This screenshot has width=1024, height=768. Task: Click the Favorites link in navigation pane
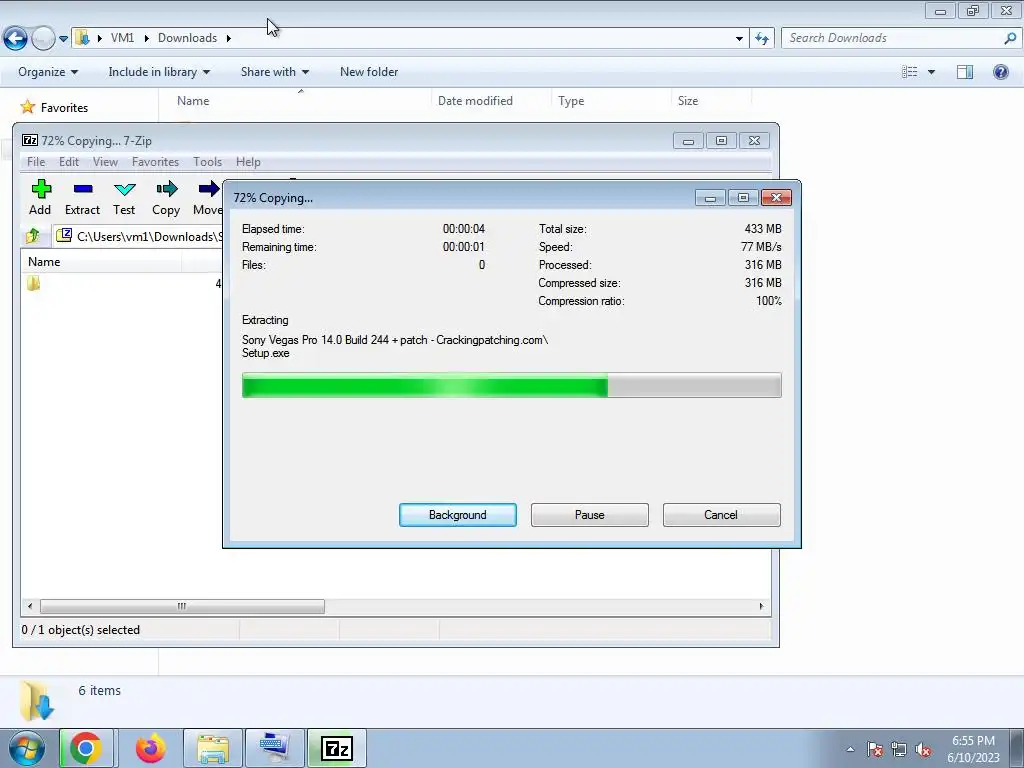pos(64,108)
